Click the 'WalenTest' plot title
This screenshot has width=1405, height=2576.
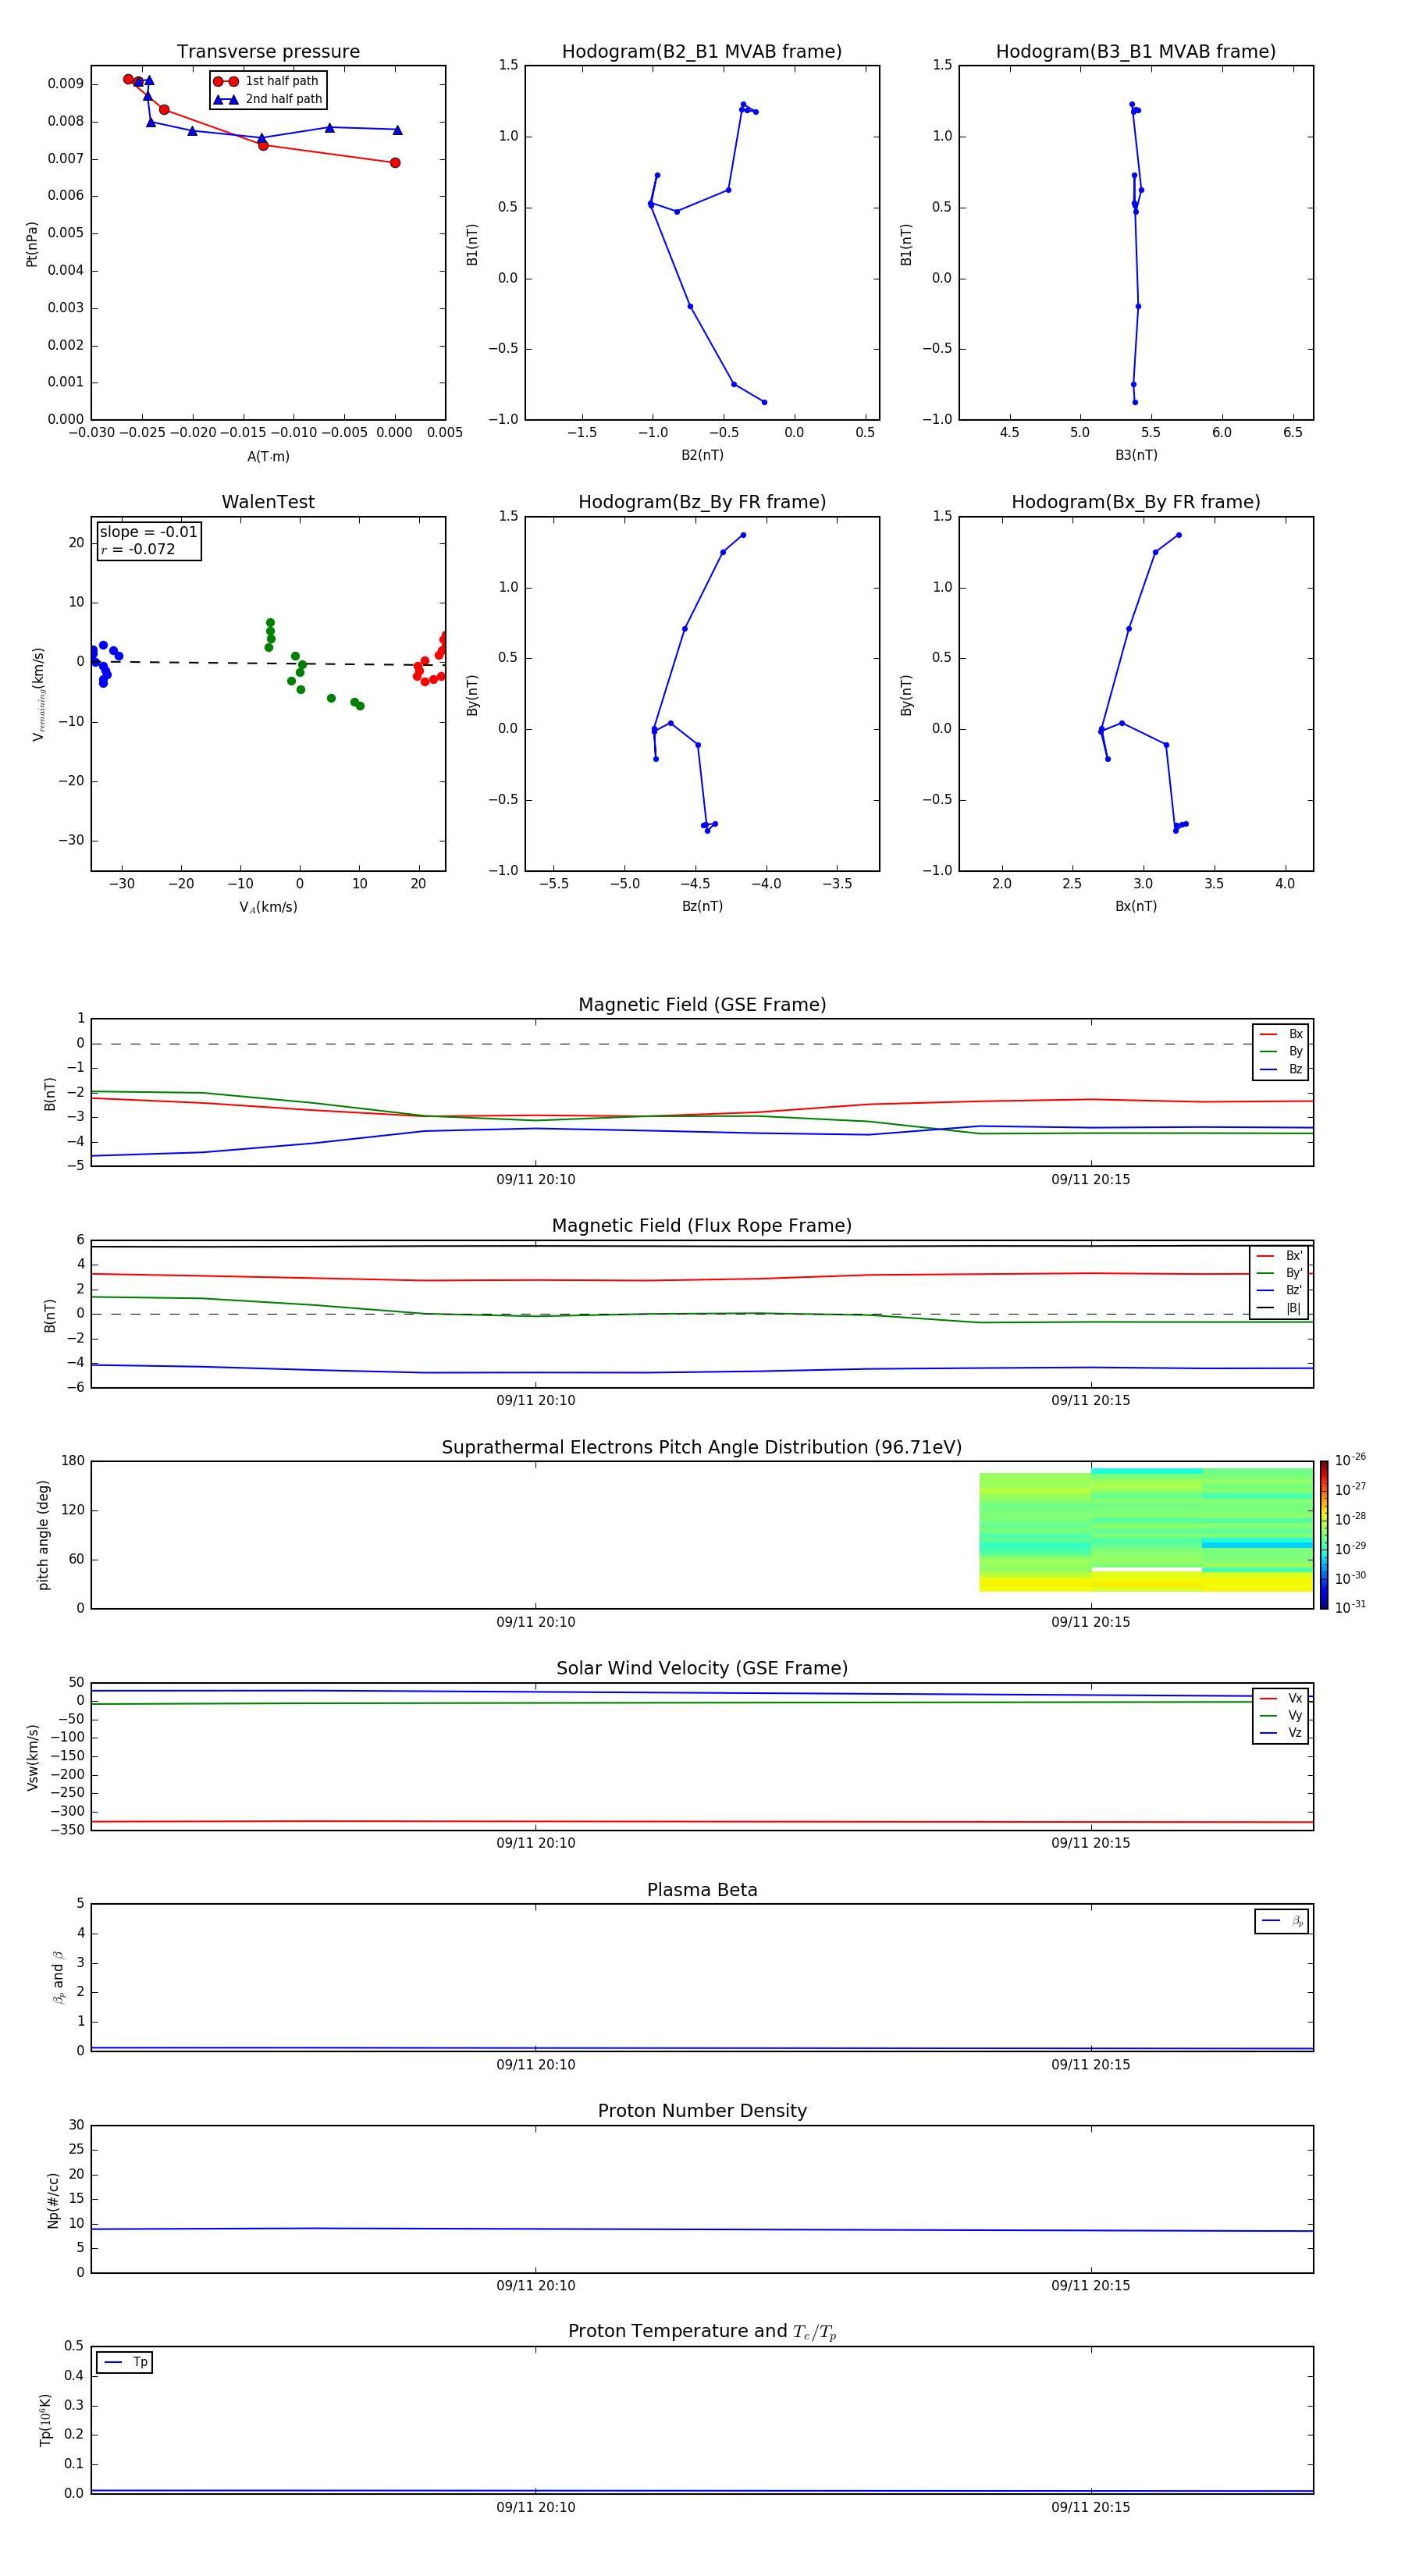[268, 502]
